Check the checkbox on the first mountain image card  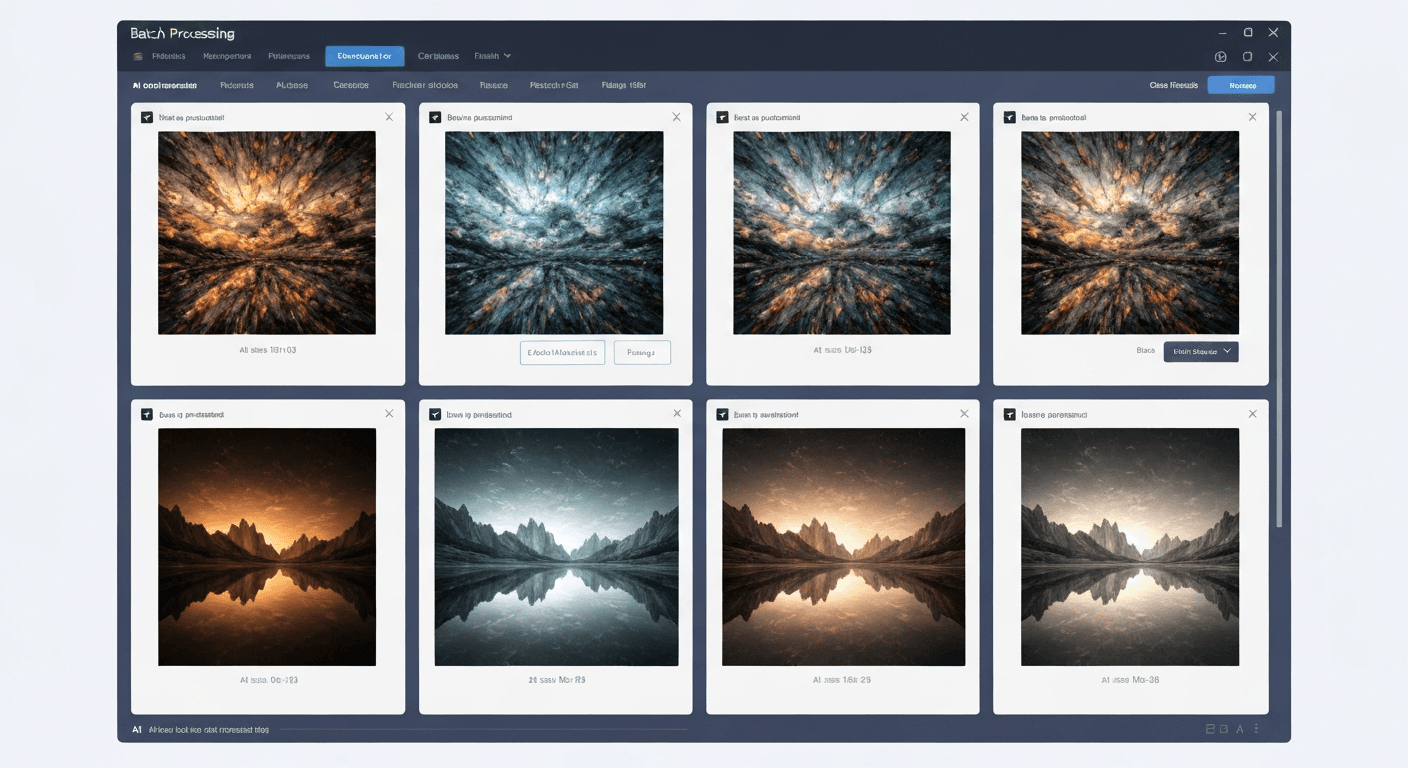coord(146,413)
